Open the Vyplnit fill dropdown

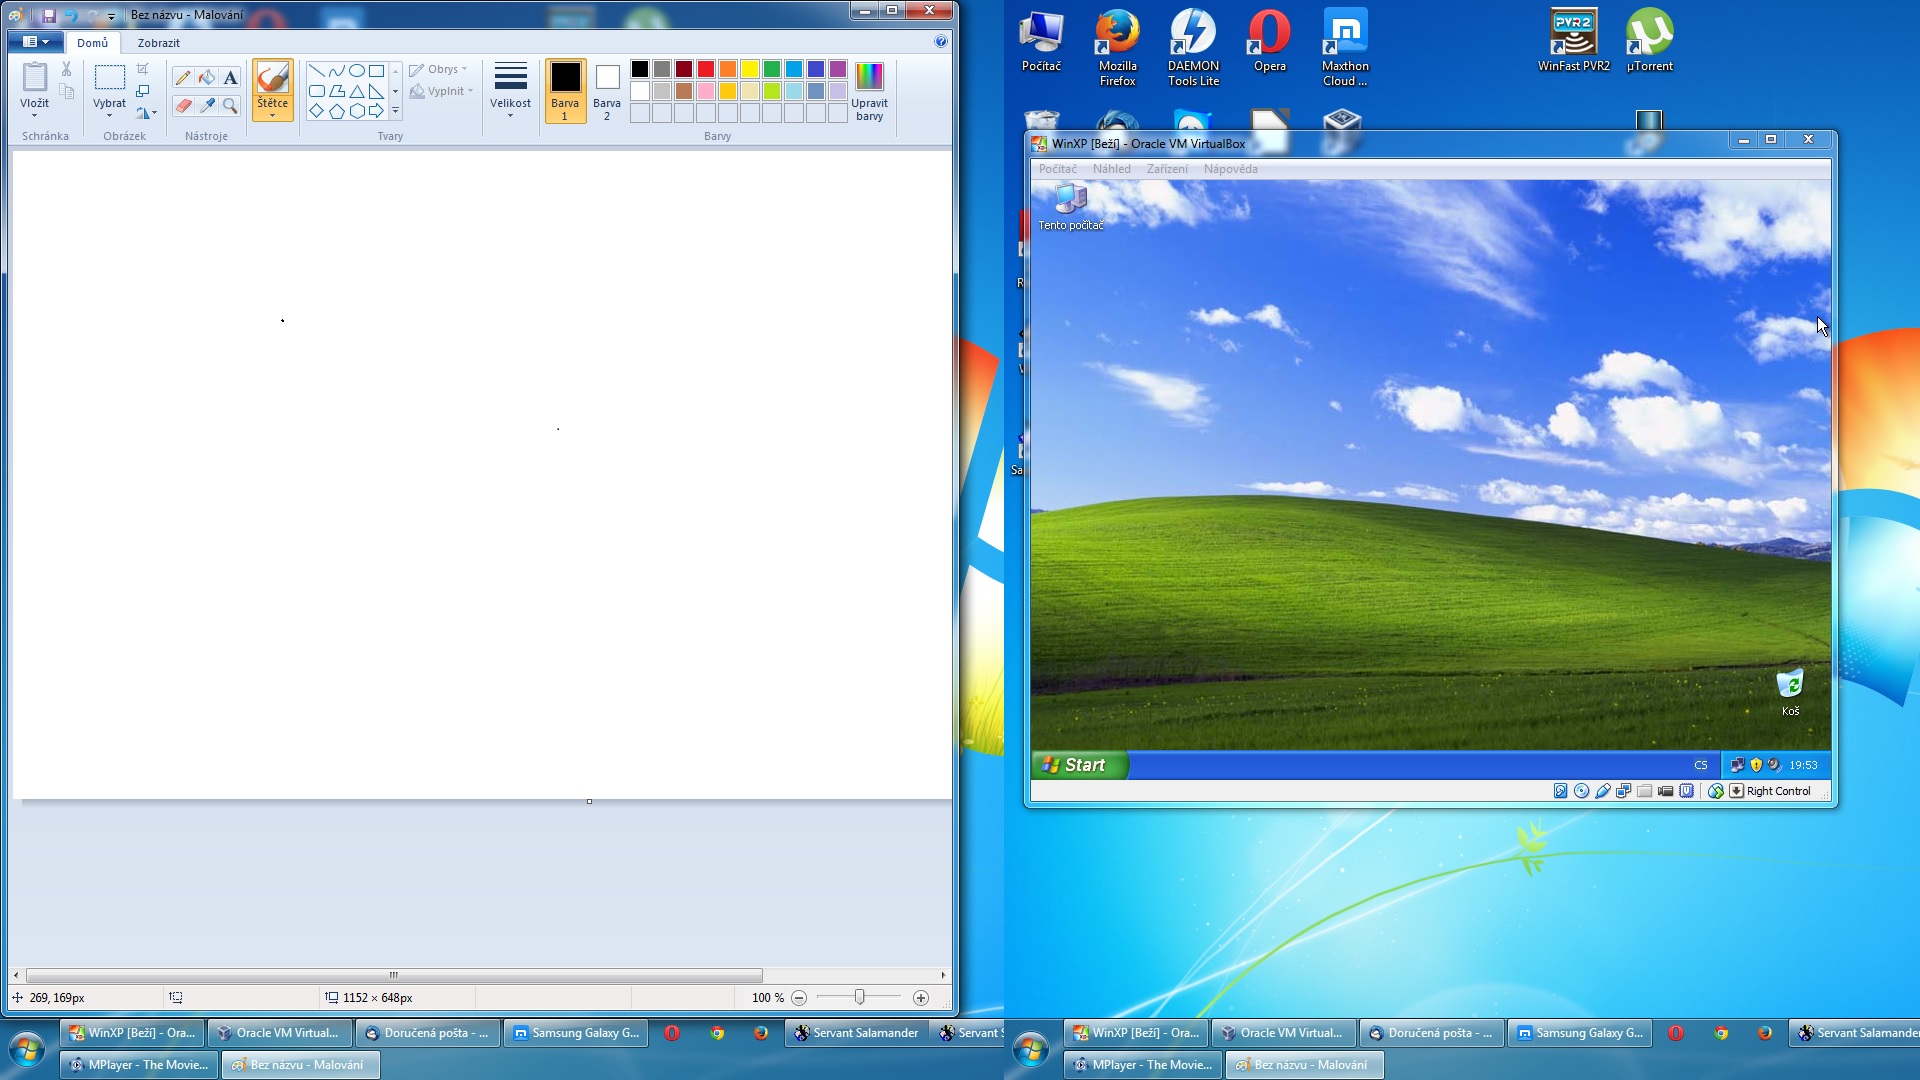click(x=442, y=91)
